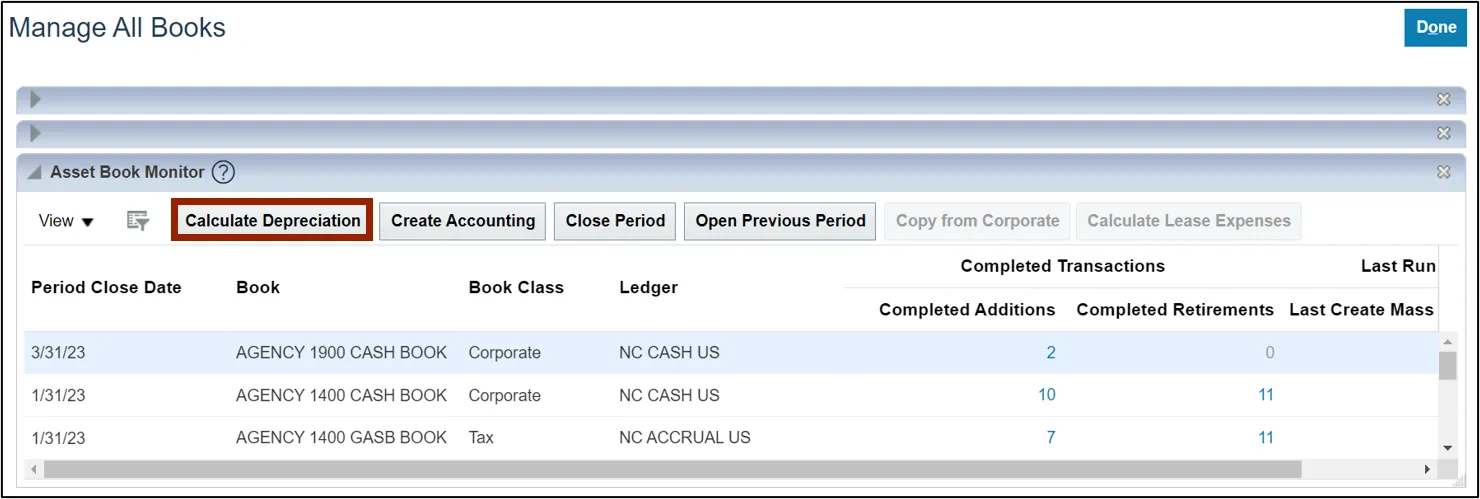The image size is (1480, 499).
Task: Click the Create Accounting button
Action: tap(463, 221)
